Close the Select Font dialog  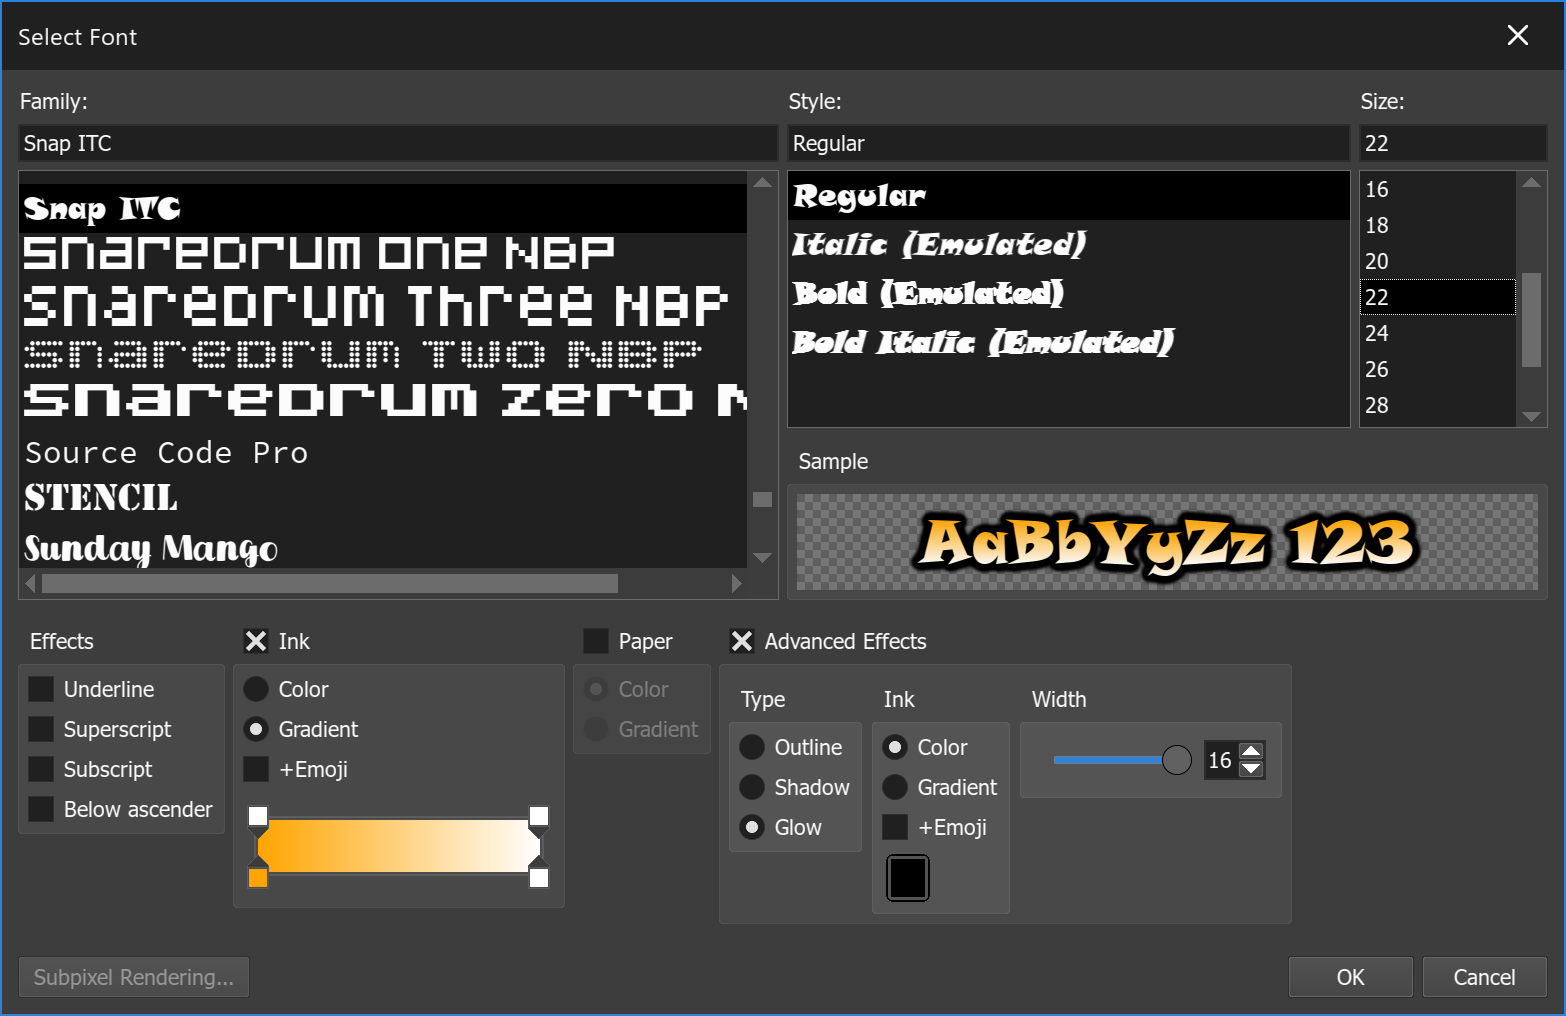click(1517, 36)
